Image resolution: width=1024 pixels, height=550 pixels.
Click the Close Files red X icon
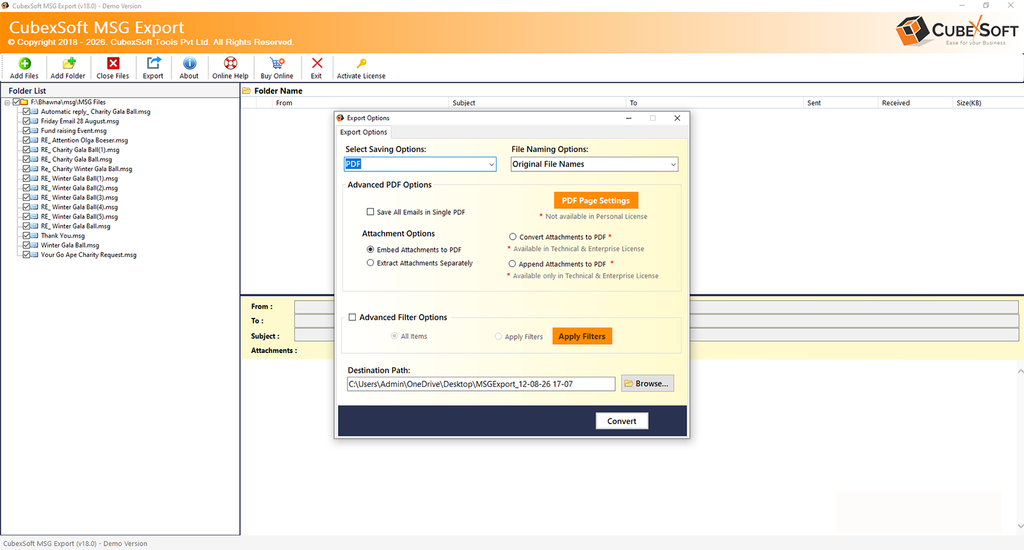coord(113,63)
